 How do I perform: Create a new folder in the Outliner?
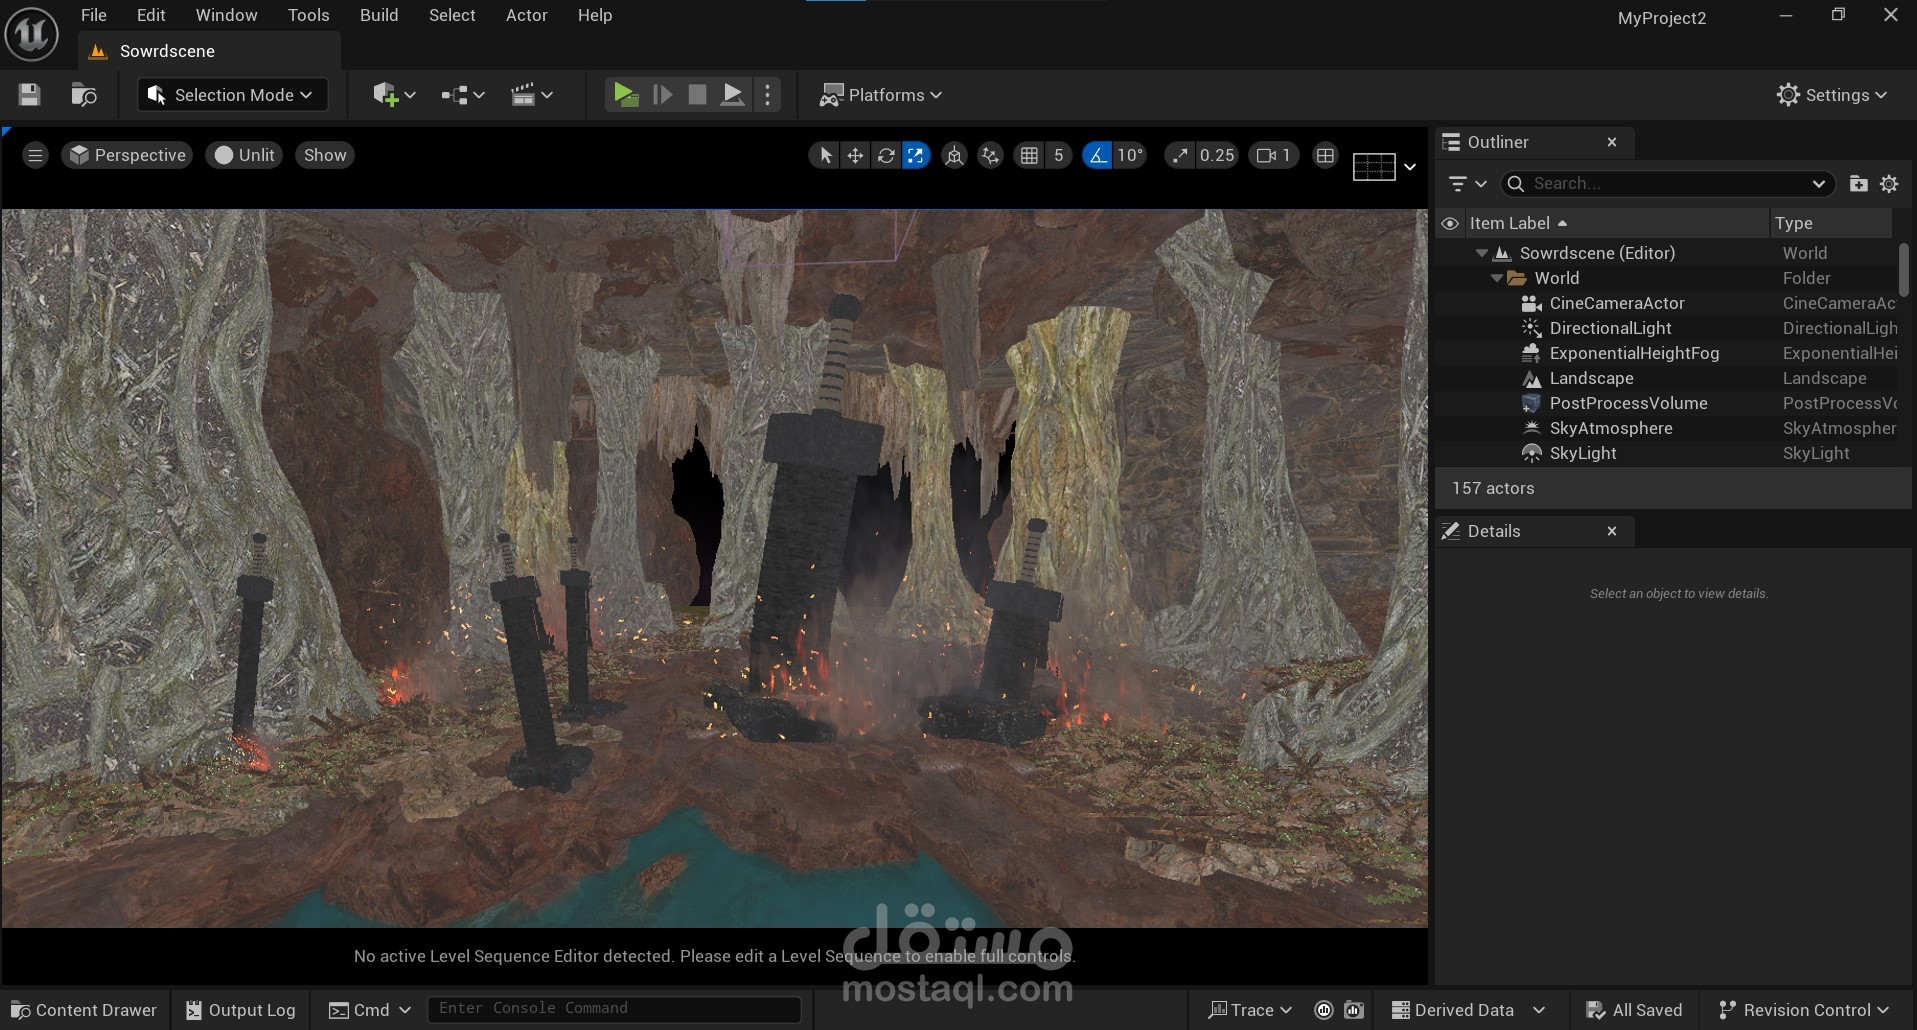[1858, 184]
